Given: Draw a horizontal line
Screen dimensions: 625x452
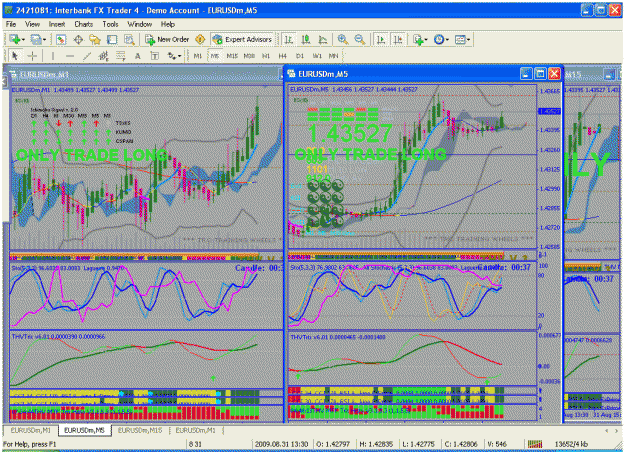Looking at the screenshot, I should tap(70, 56).
